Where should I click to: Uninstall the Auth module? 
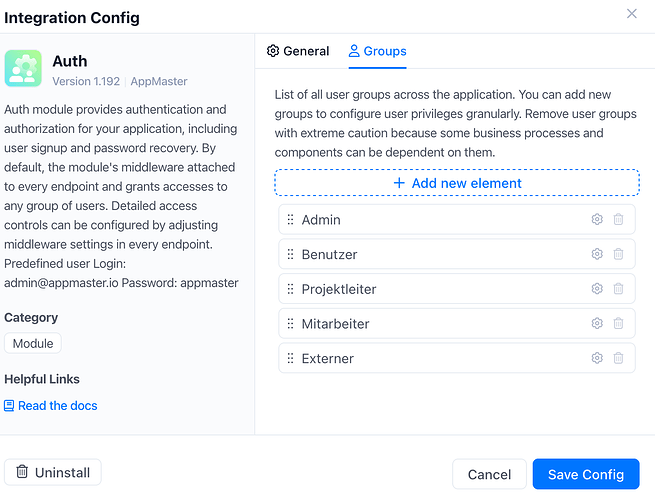(53, 472)
